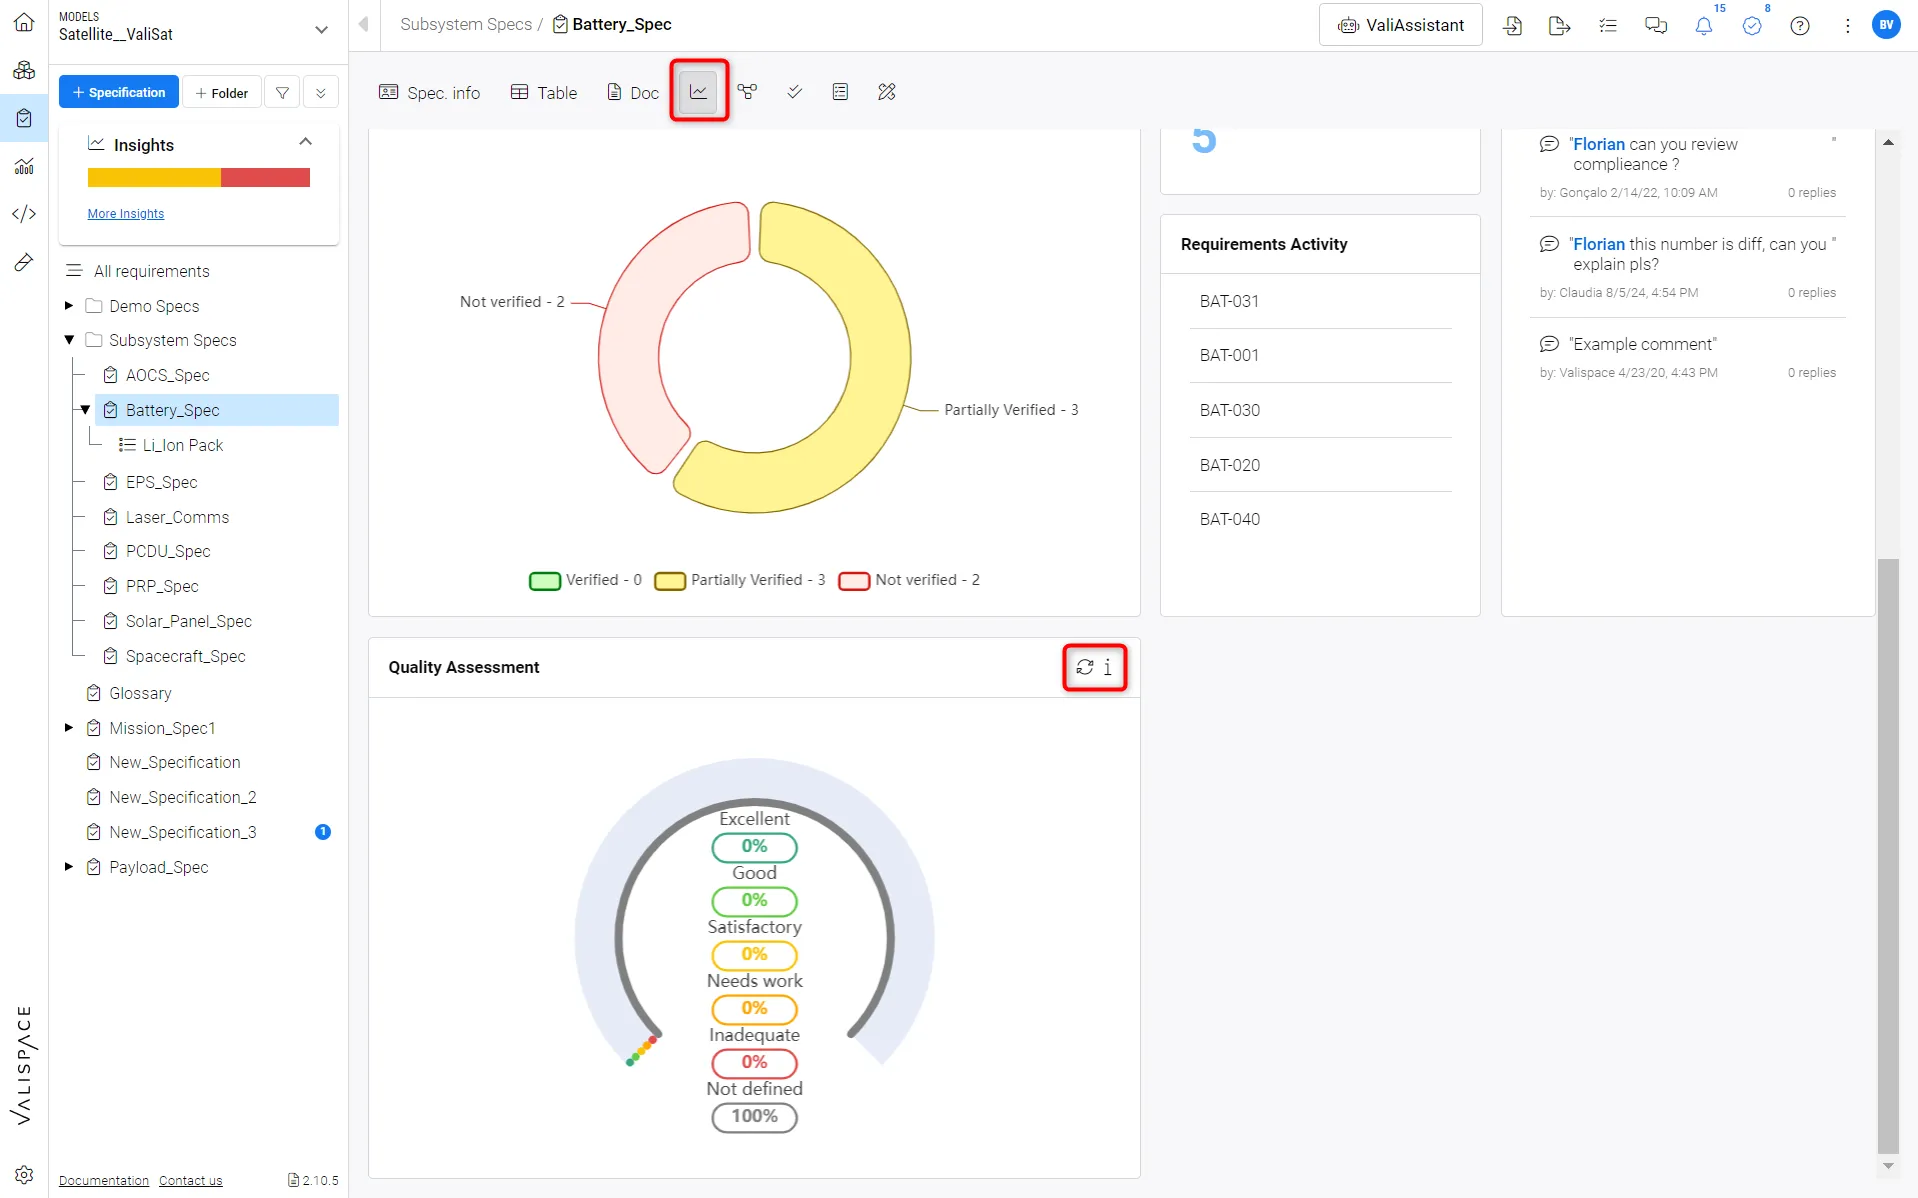
Task: Click the vertical scrollbar on the right
Action: coord(1888,856)
